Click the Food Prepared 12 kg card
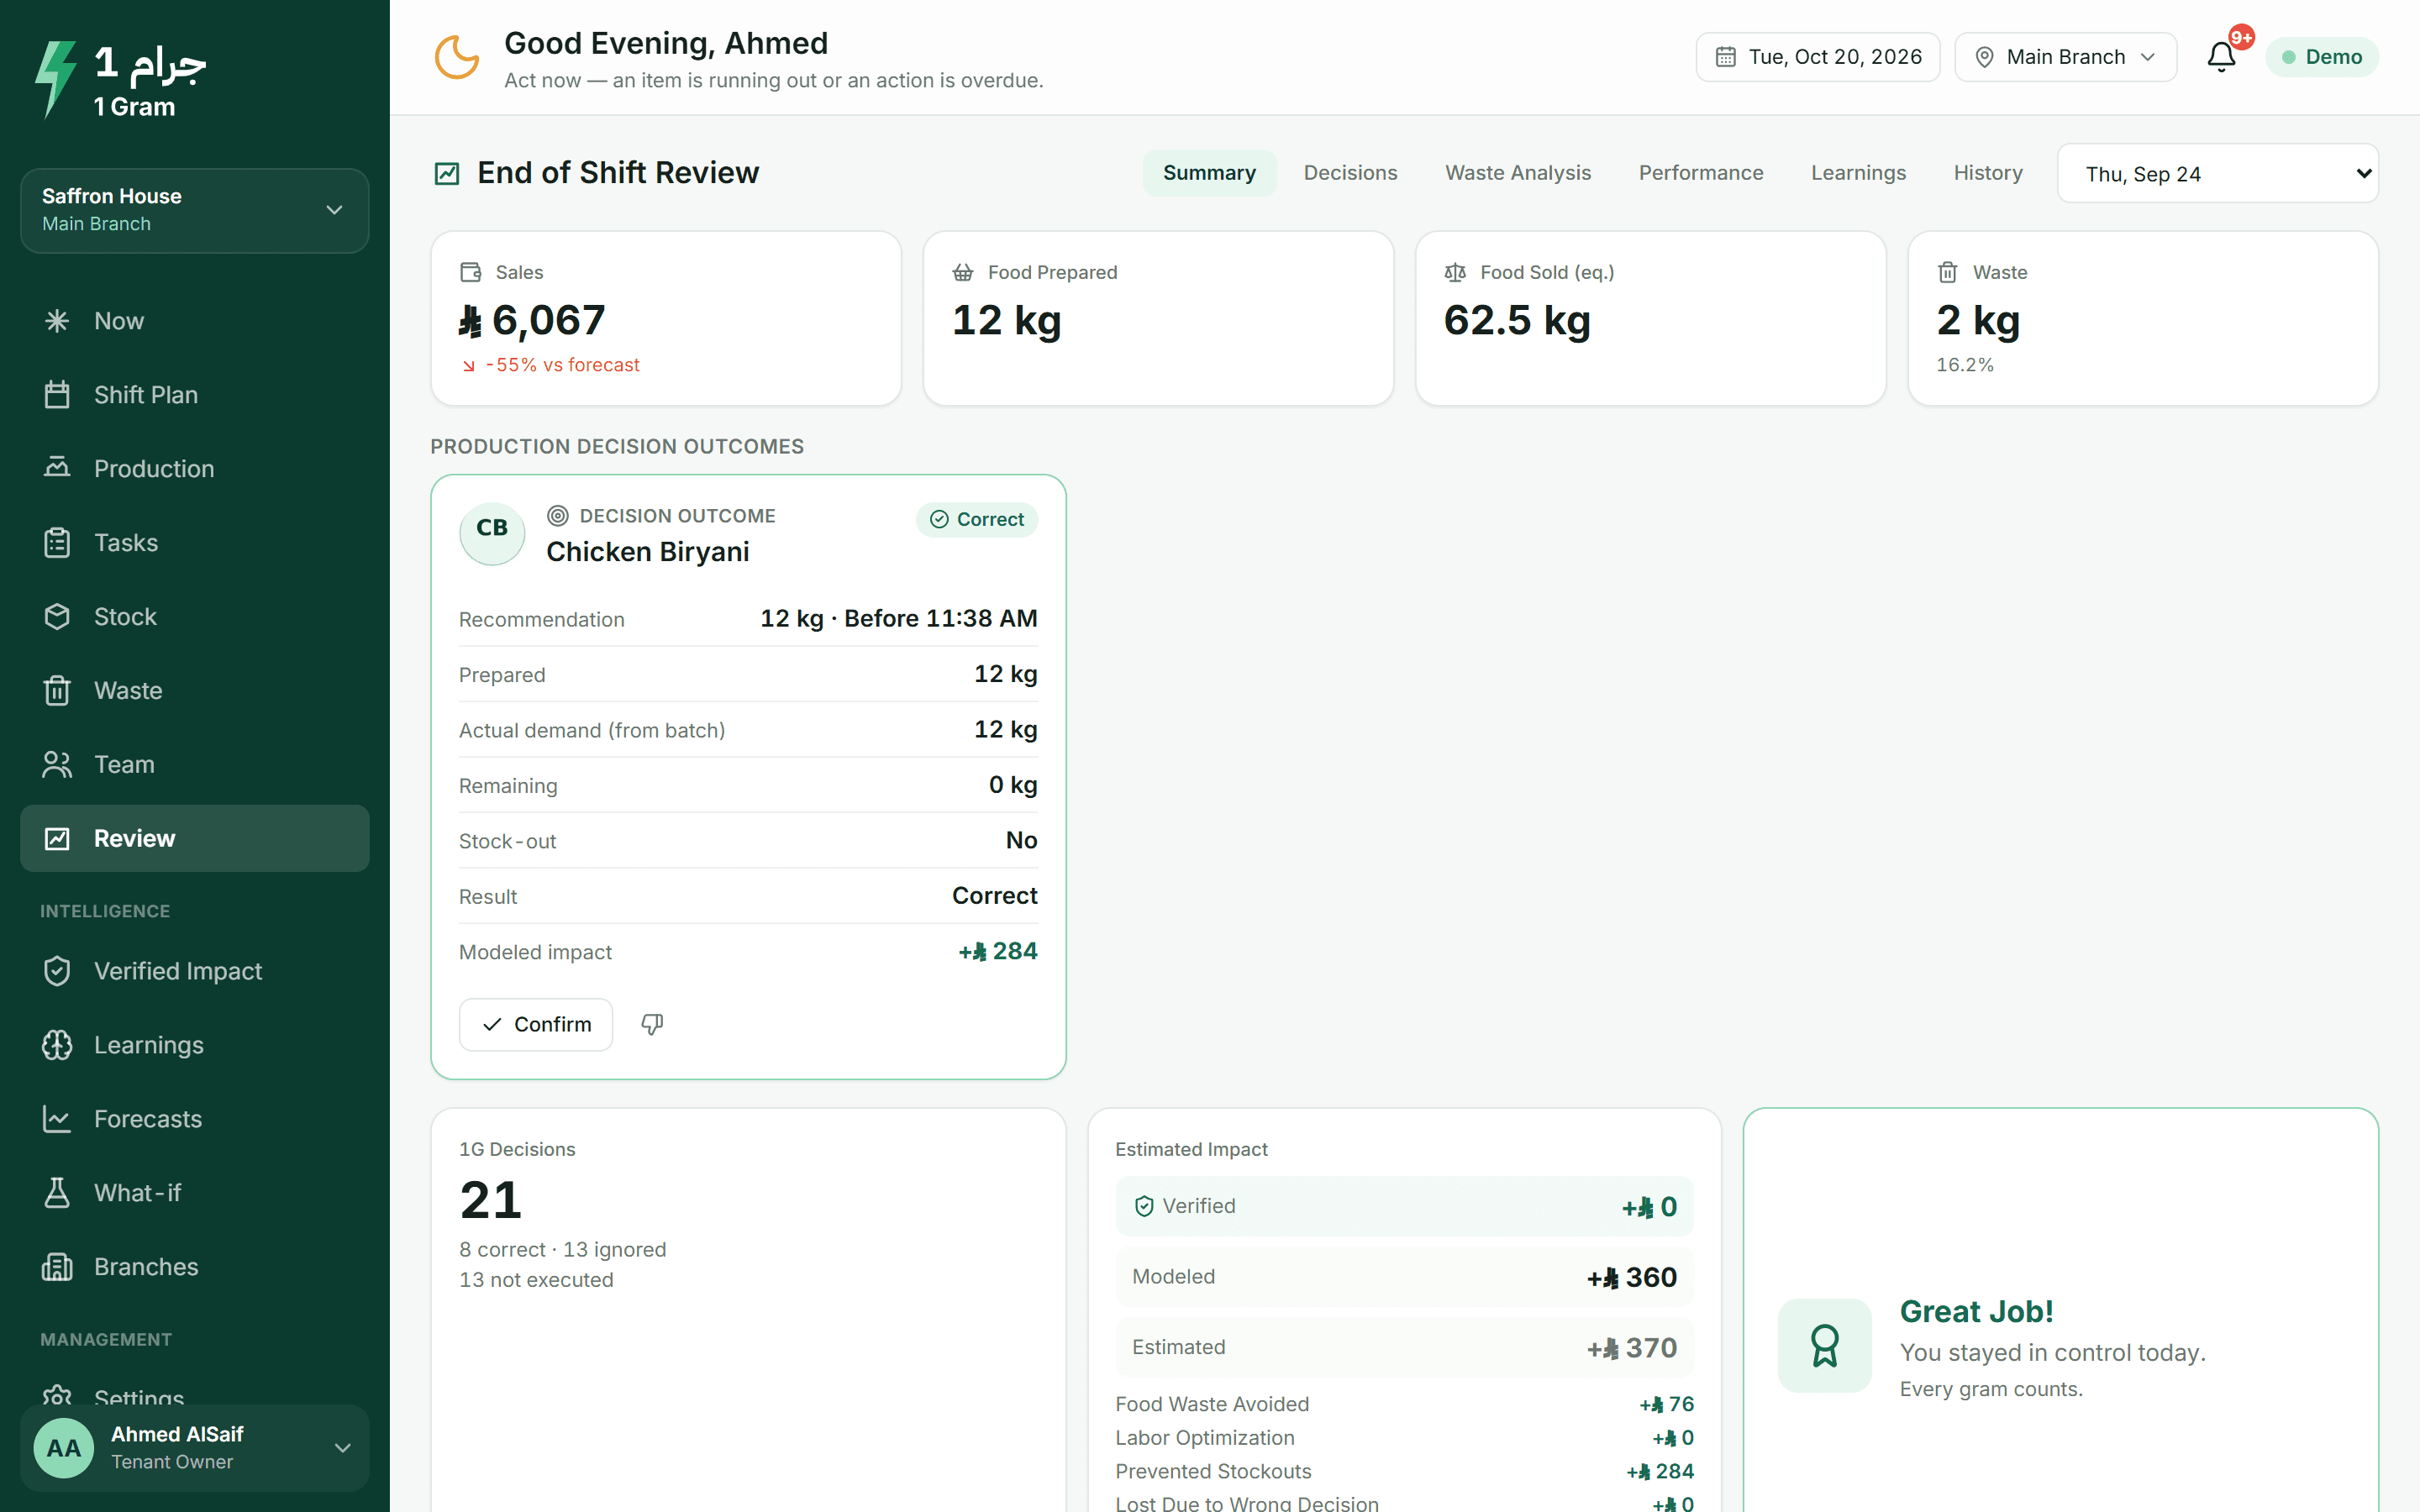This screenshot has width=2420, height=1512. click(x=1158, y=318)
